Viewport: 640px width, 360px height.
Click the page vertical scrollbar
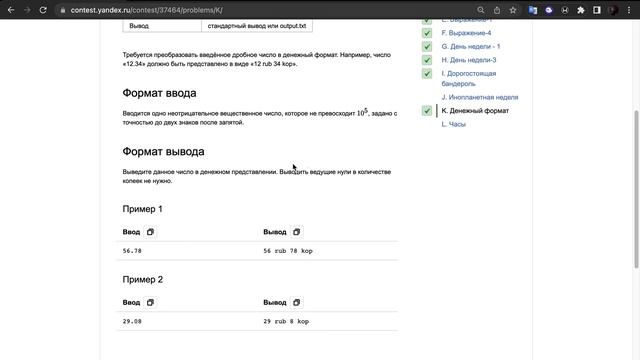[x=636, y=189]
